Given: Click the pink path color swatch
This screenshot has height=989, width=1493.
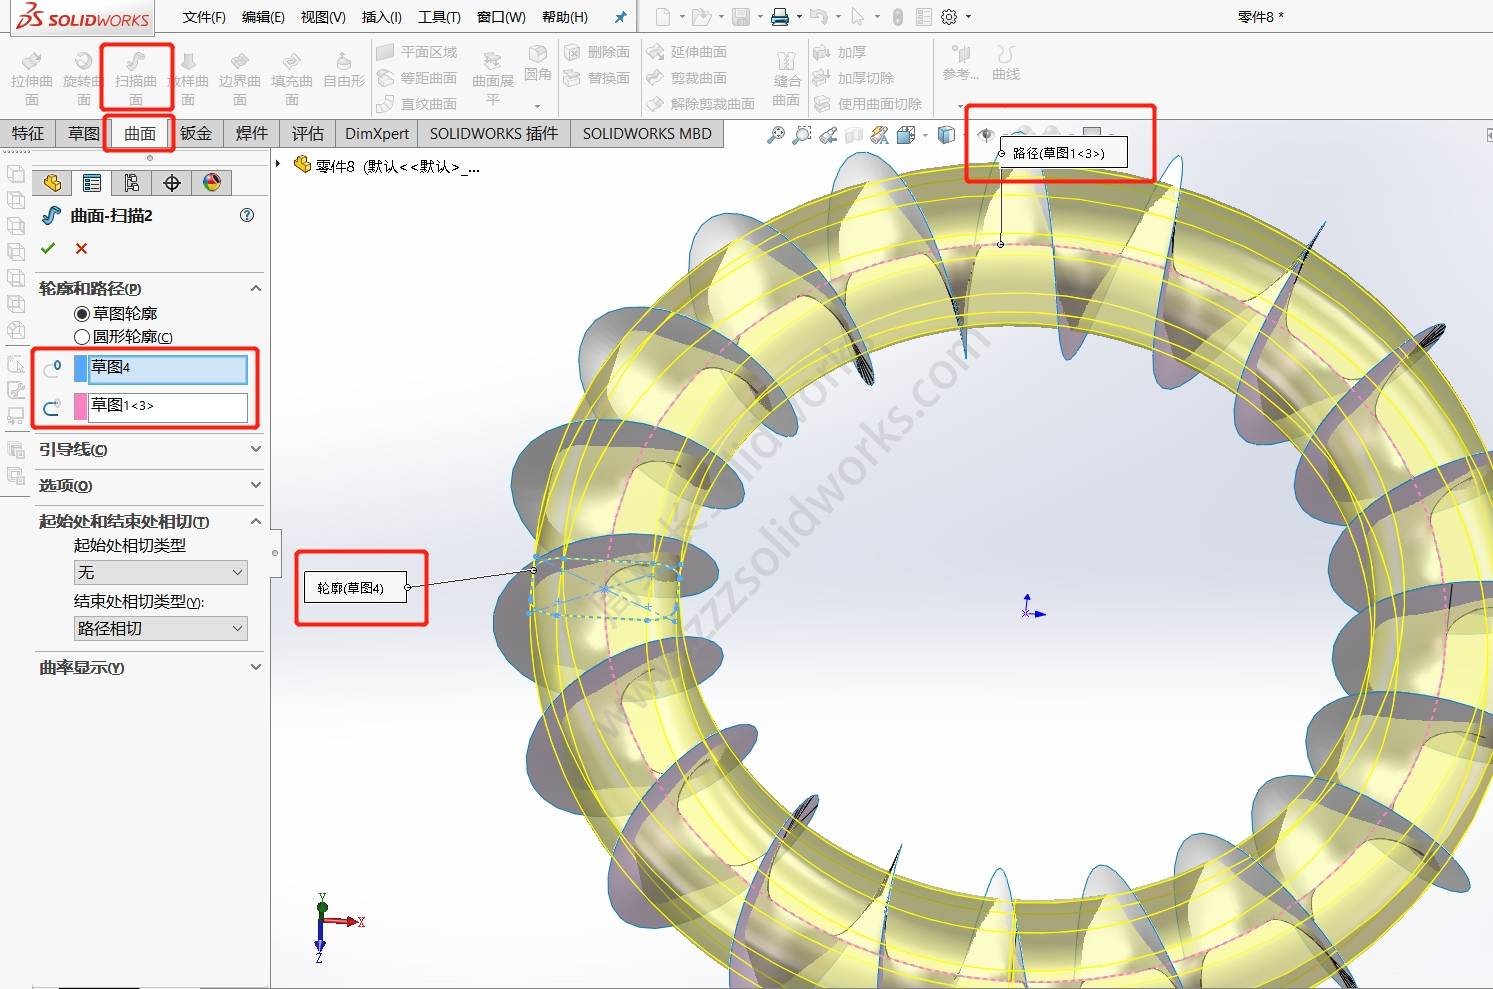Looking at the screenshot, I should click(80, 406).
